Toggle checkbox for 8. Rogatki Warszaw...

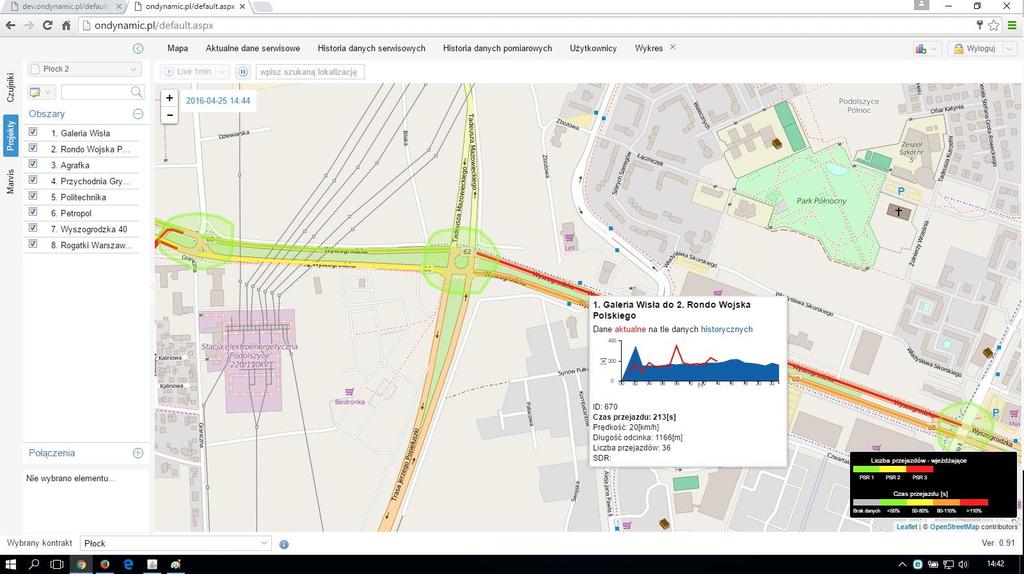point(33,244)
